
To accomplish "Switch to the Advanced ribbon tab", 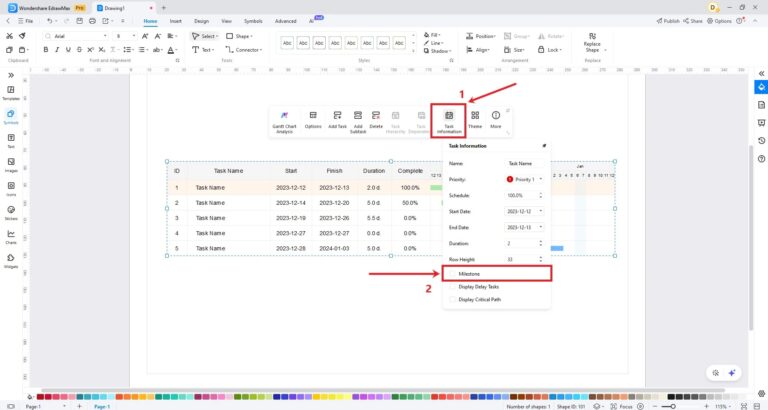I will coord(286,21).
